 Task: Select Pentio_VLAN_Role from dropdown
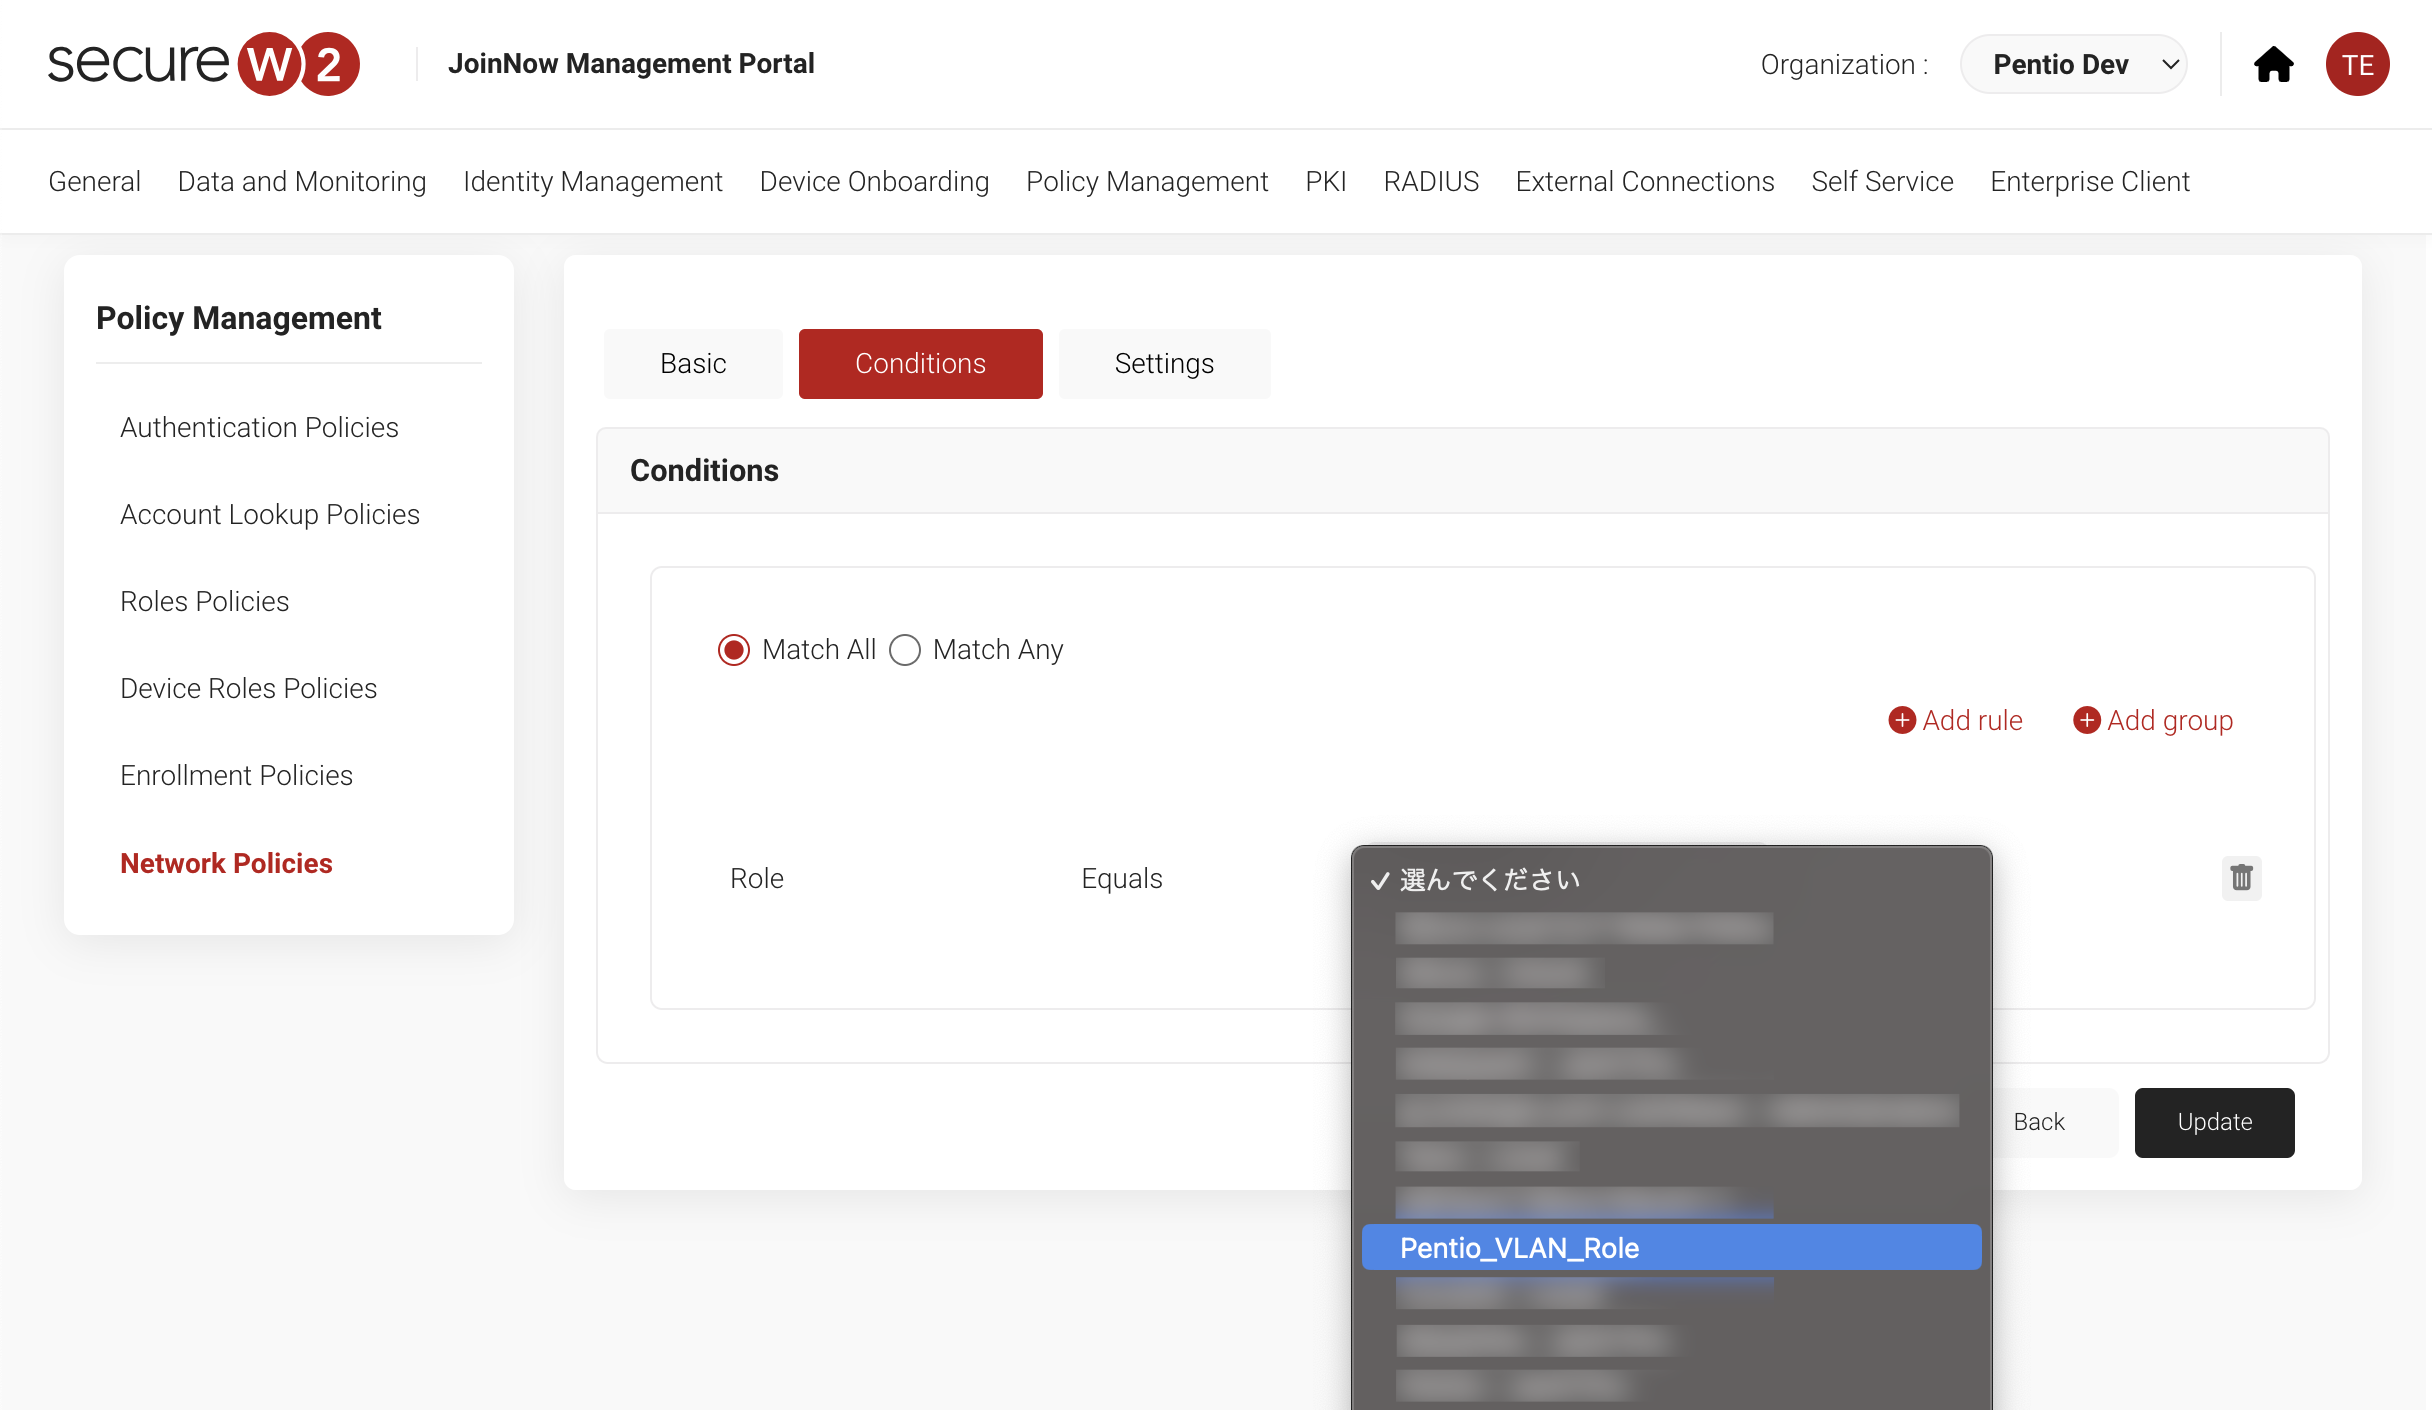coord(1673,1246)
